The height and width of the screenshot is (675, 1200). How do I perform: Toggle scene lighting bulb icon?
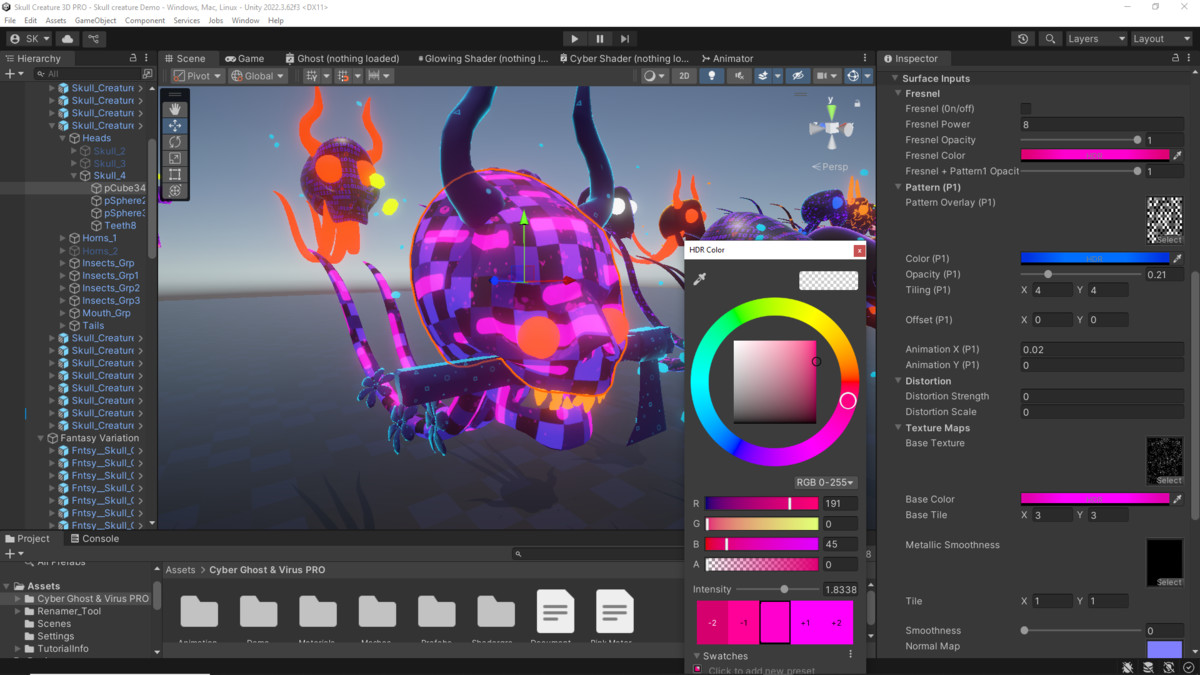pos(712,76)
